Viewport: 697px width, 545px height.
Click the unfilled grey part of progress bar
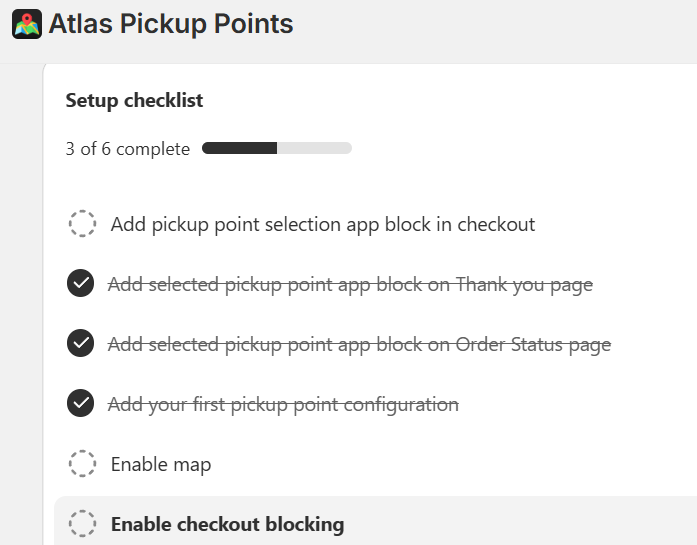click(314, 149)
